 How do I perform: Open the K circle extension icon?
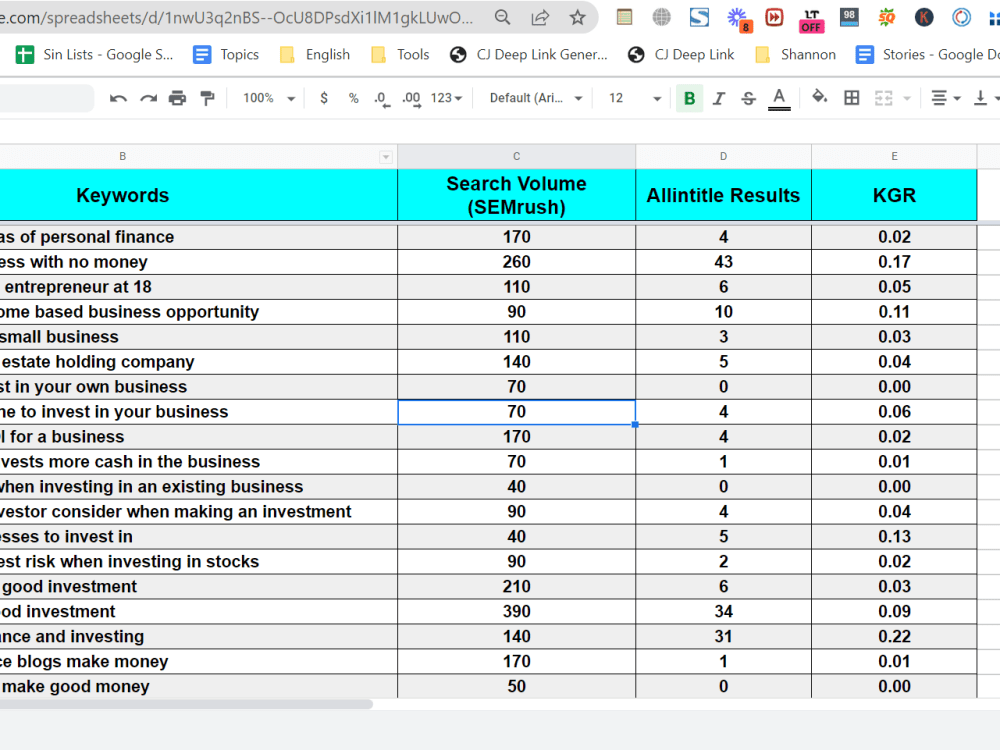pyautogui.click(x=924, y=17)
